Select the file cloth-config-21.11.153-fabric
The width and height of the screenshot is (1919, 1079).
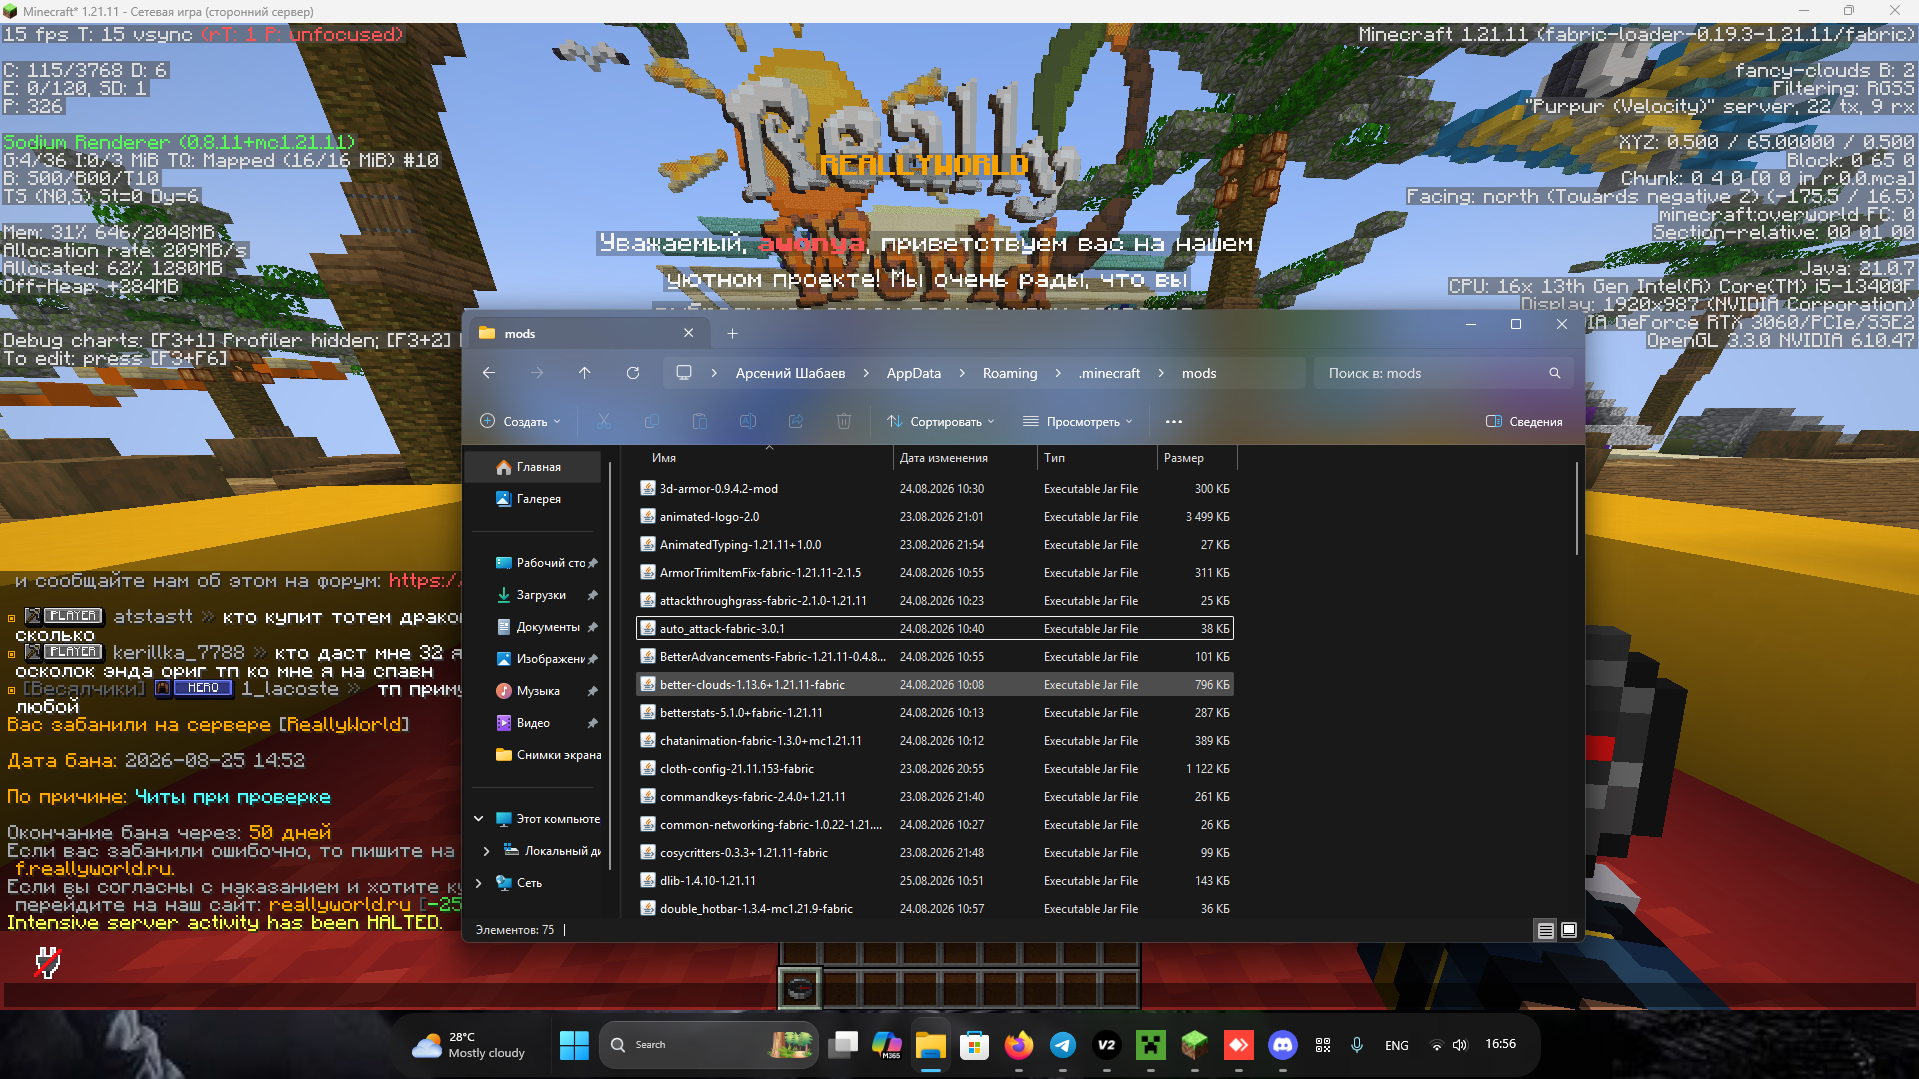(935, 769)
